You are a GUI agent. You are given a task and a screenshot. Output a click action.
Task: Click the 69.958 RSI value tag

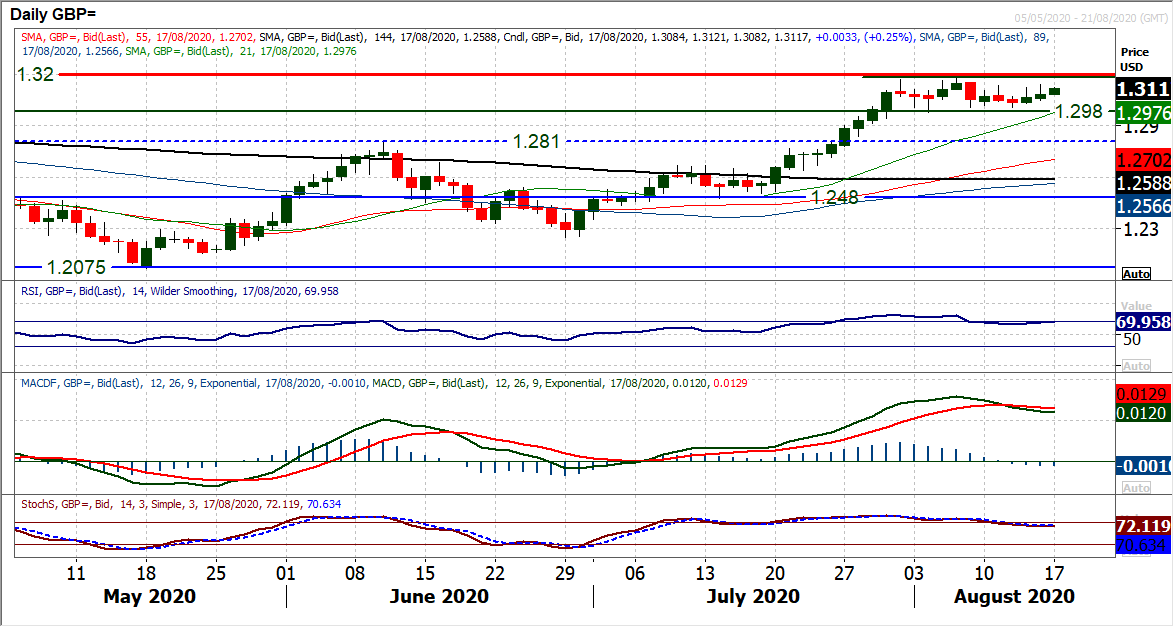click(x=1144, y=323)
